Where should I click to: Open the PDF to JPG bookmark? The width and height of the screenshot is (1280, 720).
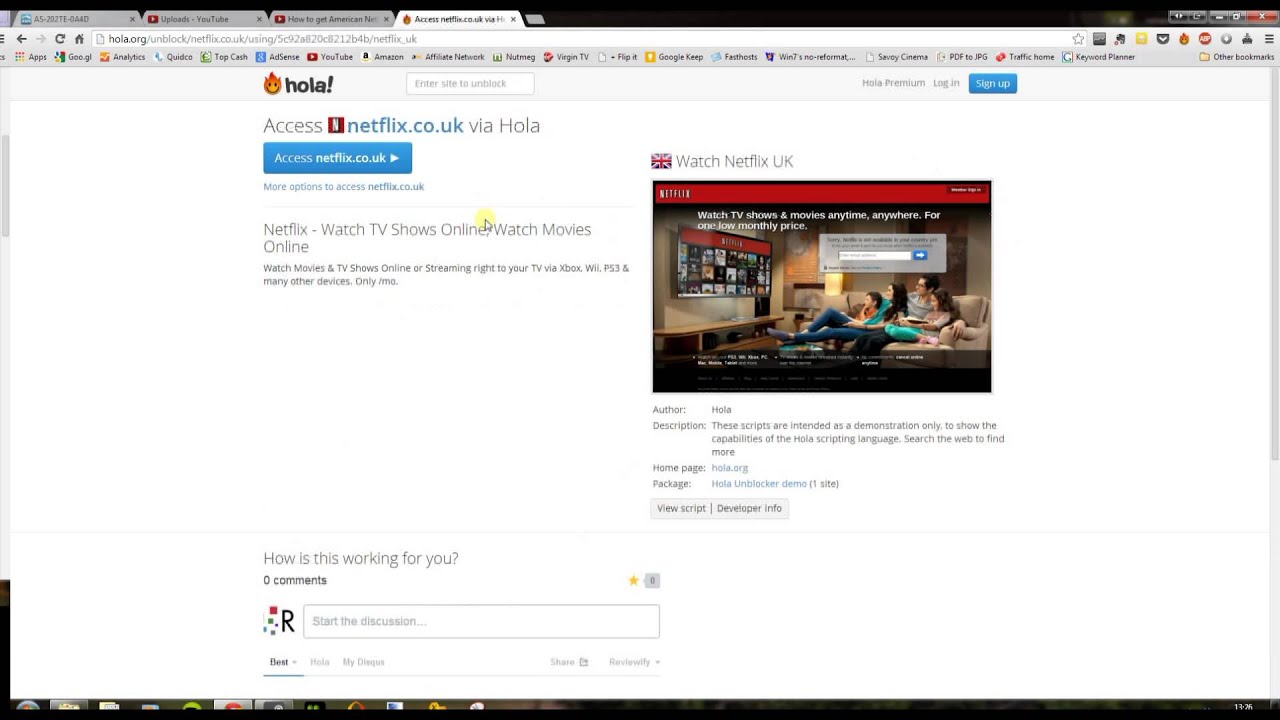click(962, 57)
